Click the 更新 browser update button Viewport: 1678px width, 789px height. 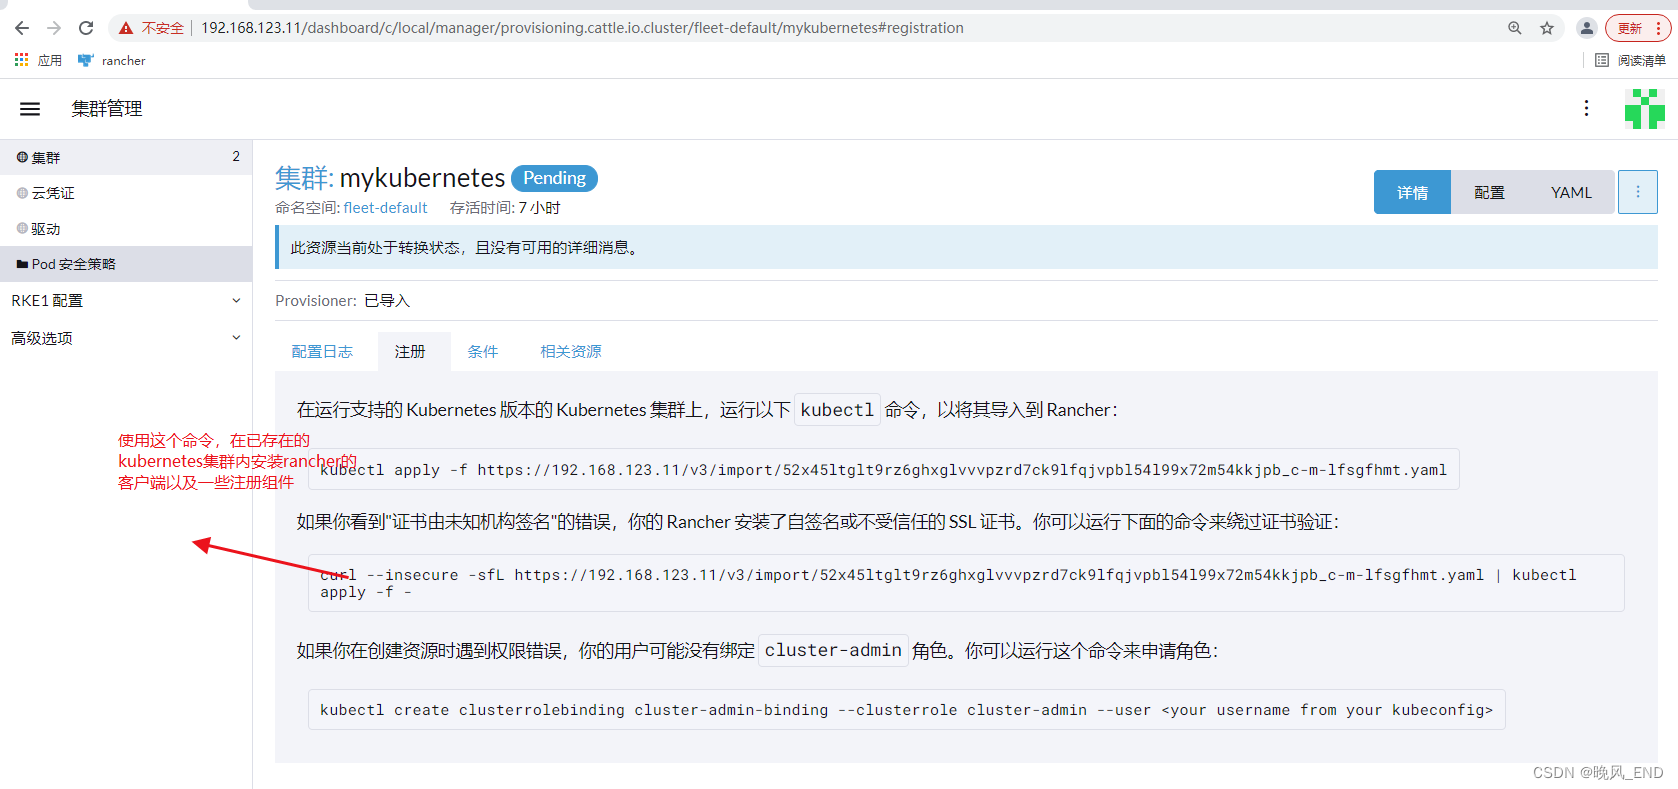click(x=1638, y=28)
